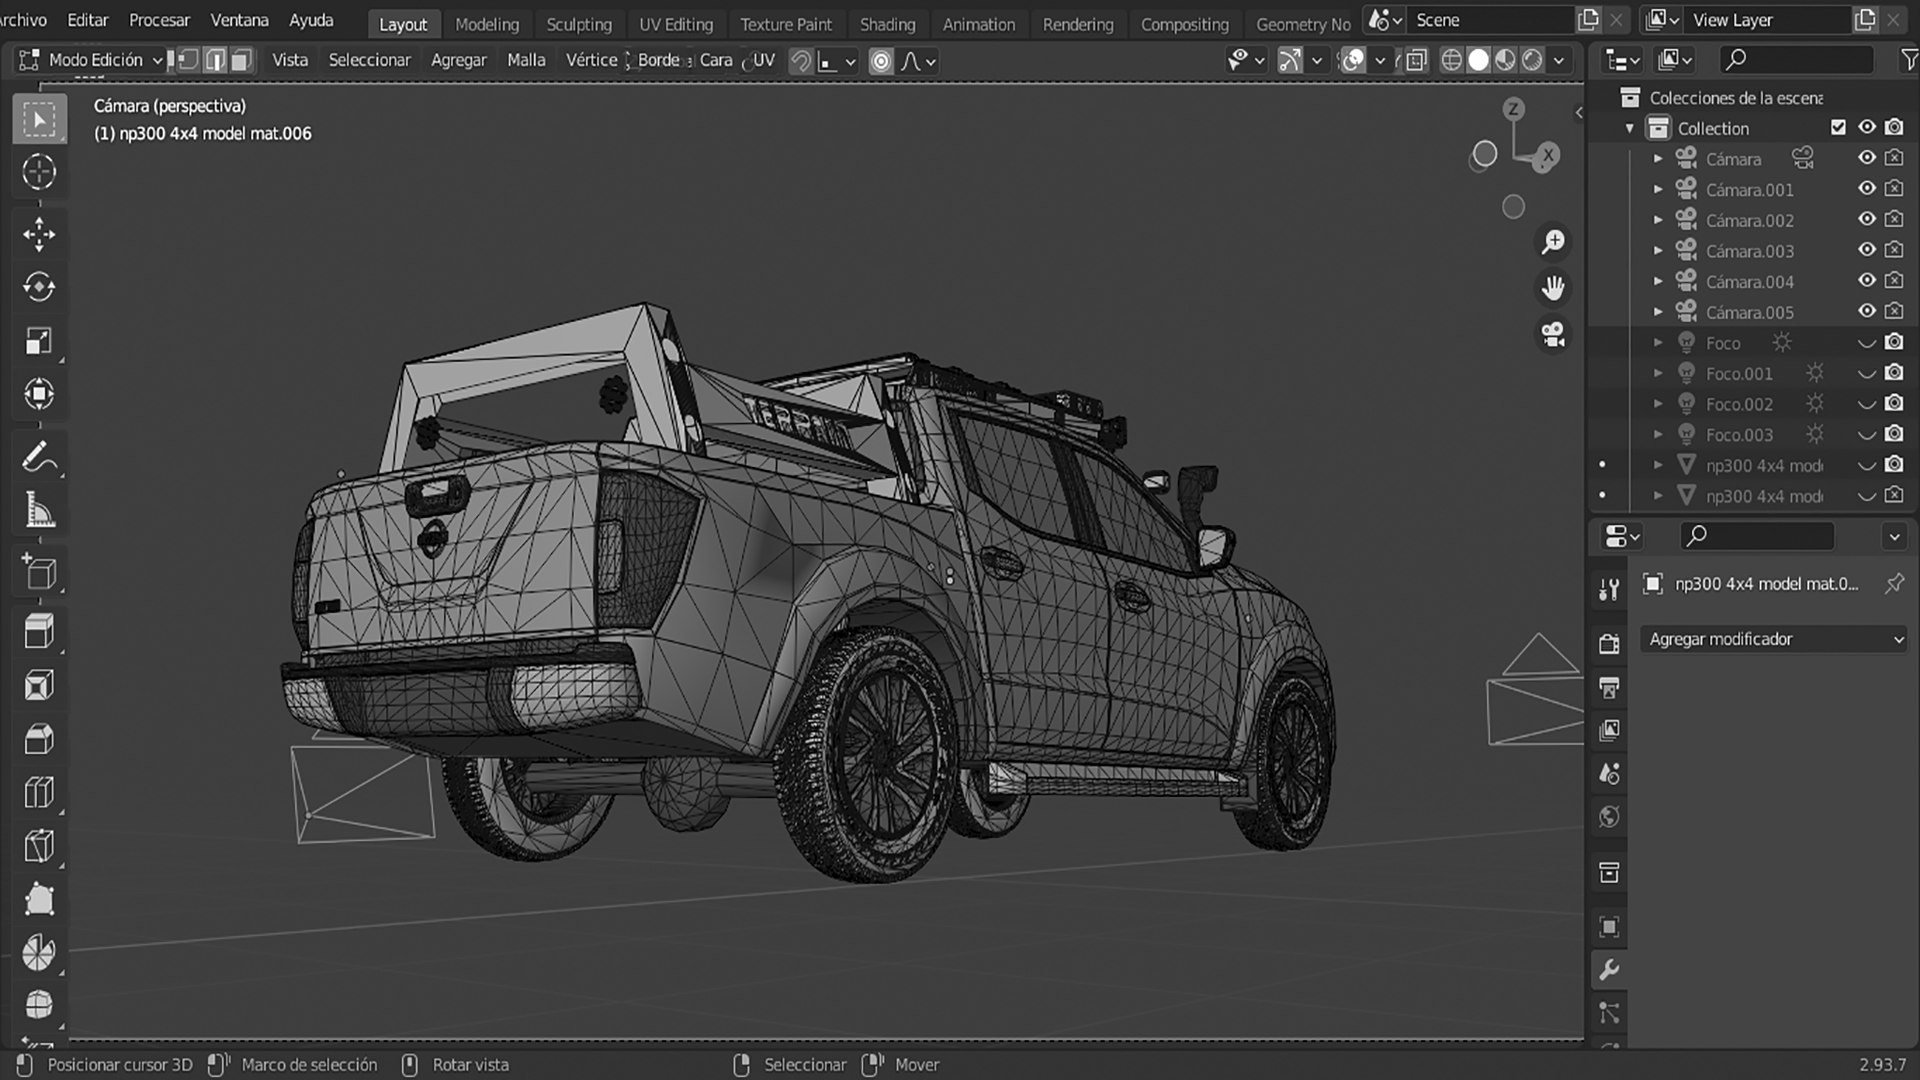Open the Ventana menu

[x=239, y=20]
